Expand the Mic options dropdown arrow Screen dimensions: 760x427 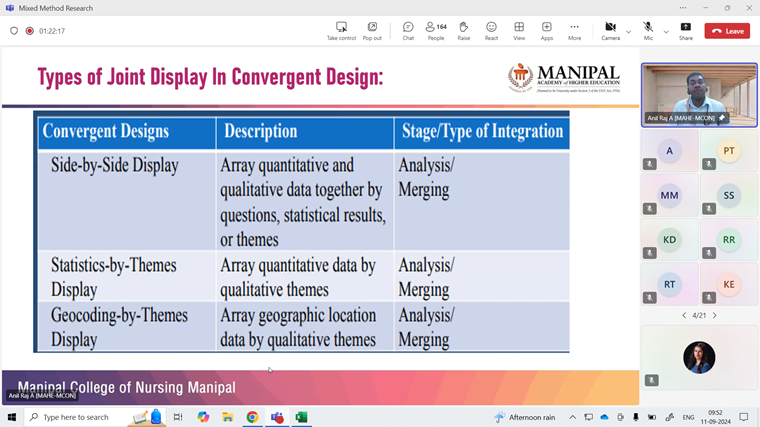tap(666, 32)
